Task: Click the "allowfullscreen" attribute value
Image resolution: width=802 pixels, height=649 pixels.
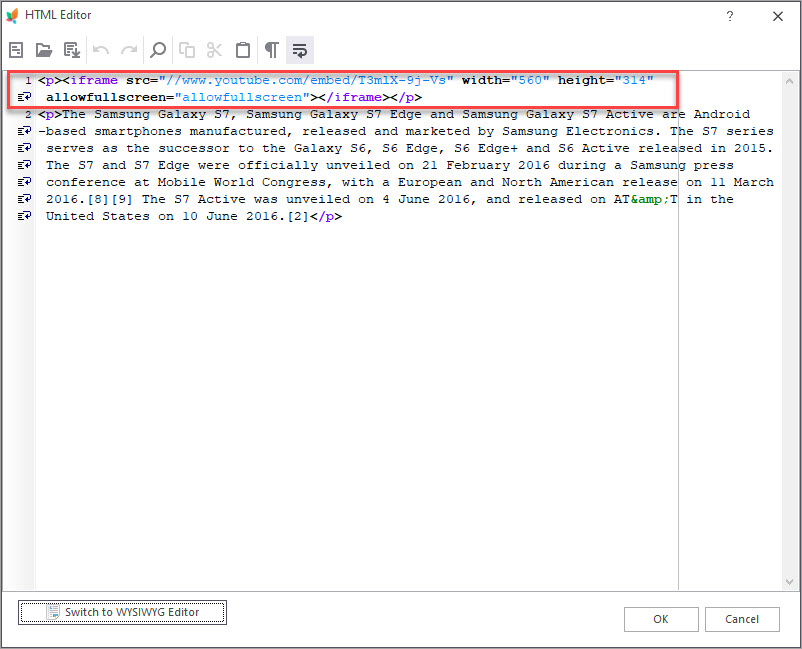Action: [242, 97]
